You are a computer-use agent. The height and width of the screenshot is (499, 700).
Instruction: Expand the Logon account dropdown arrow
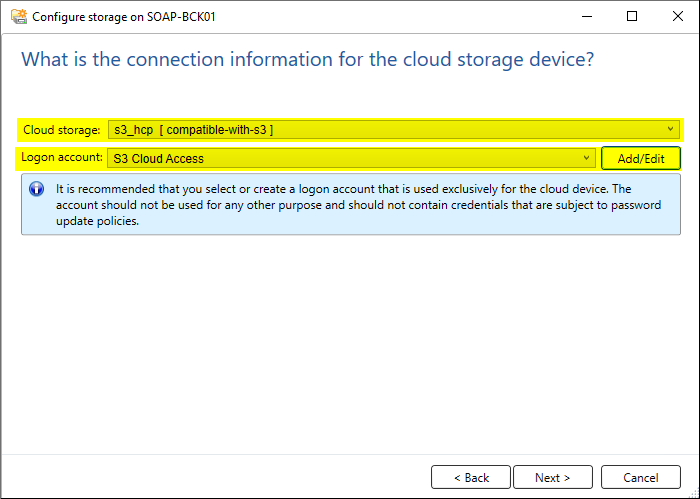[x=587, y=158]
